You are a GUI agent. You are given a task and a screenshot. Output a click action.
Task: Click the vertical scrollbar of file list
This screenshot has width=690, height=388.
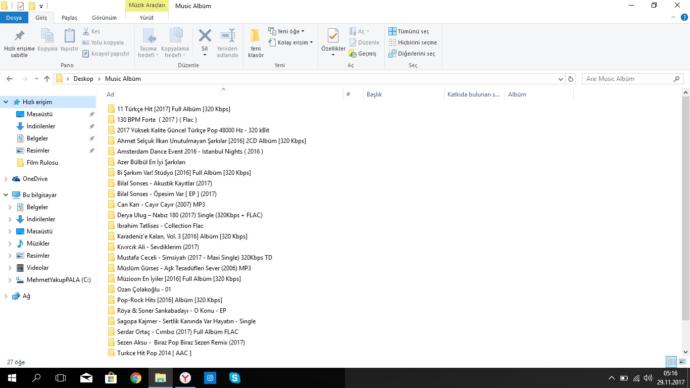pyautogui.click(x=685, y=208)
